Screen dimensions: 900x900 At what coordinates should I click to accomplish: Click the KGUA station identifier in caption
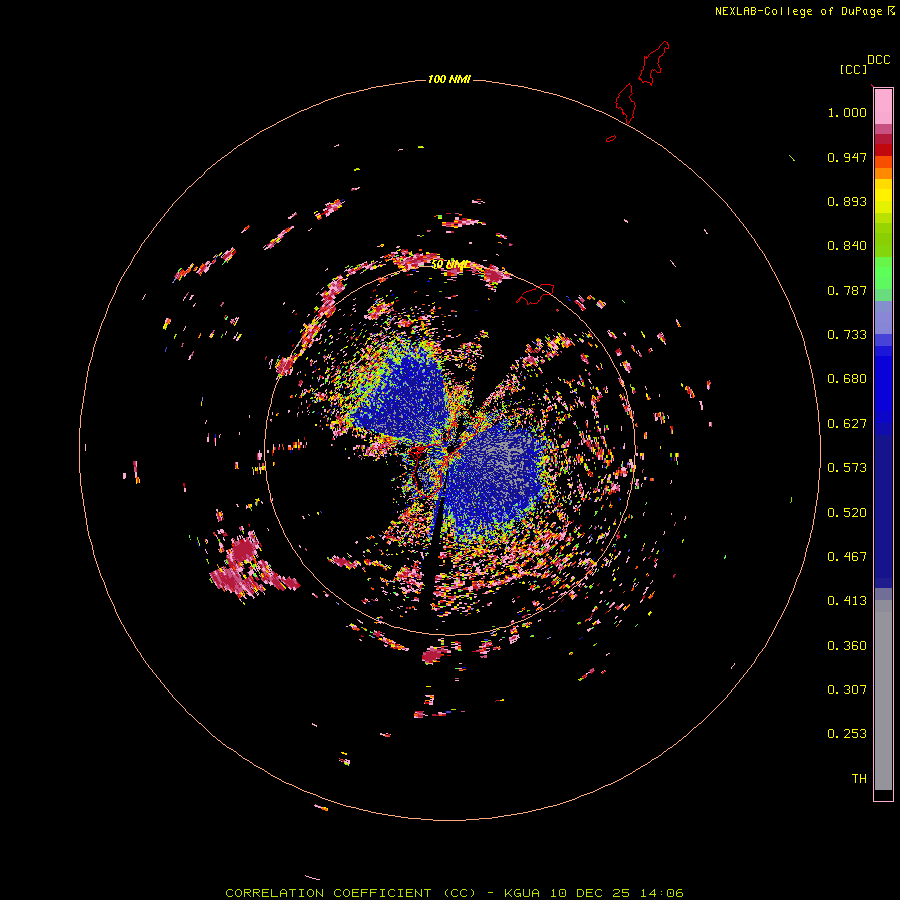coord(522,893)
